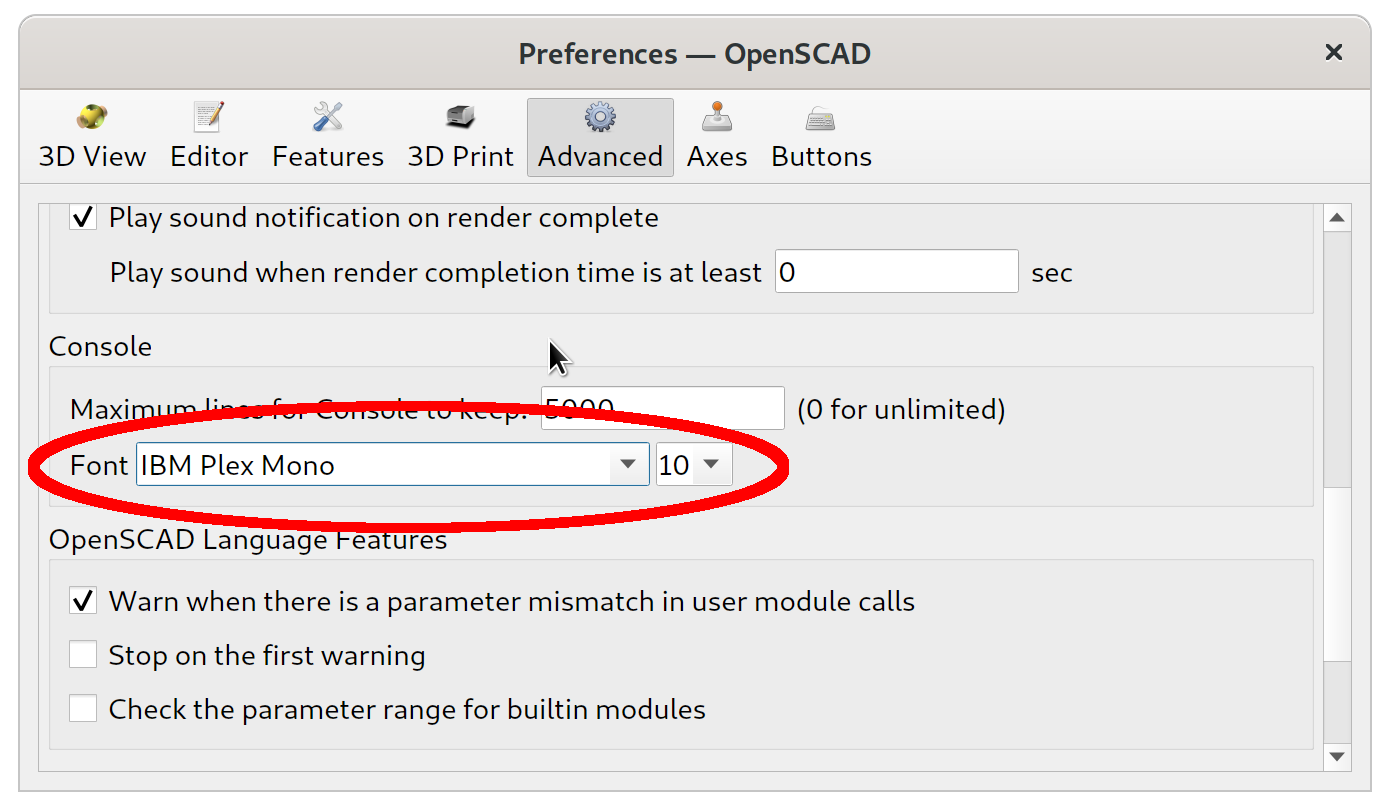Viewport: 1390px width, 810px height.
Task: Click the render completion time input field
Action: coord(896,272)
